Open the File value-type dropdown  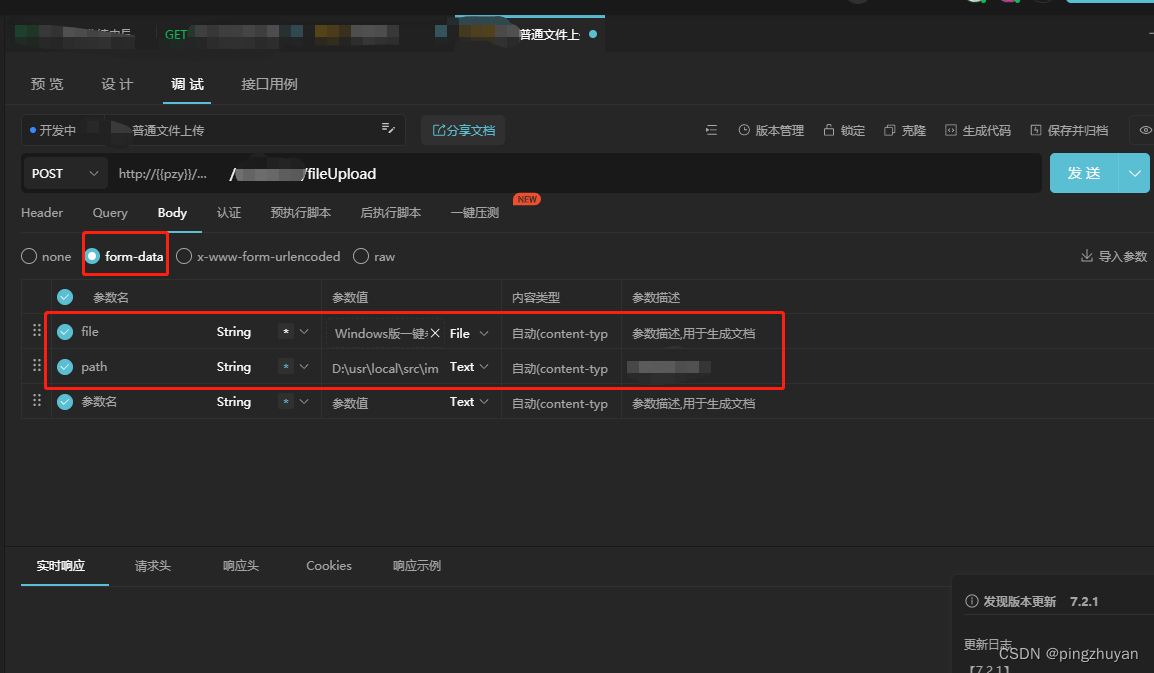(470, 334)
